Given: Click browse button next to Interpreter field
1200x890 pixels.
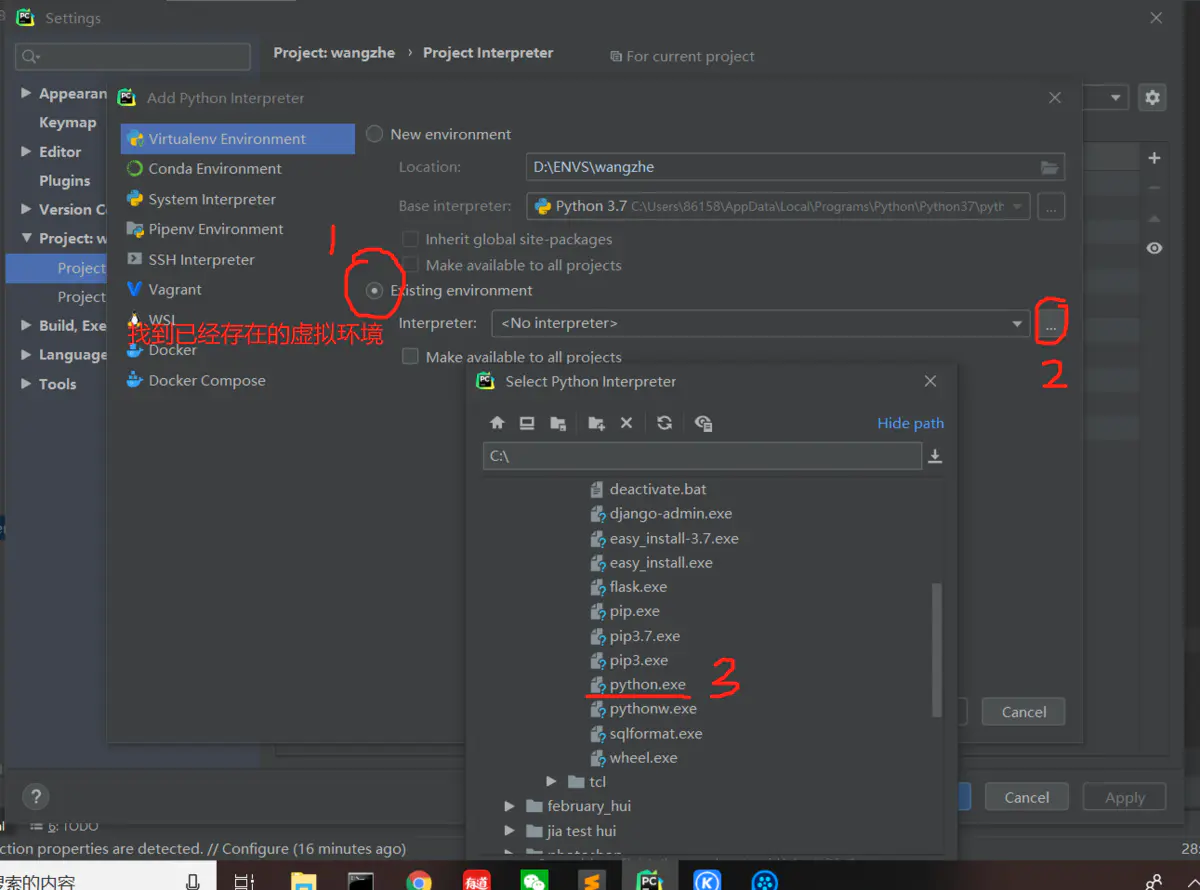Looking at the screenshot, I should pos(1051,323).
